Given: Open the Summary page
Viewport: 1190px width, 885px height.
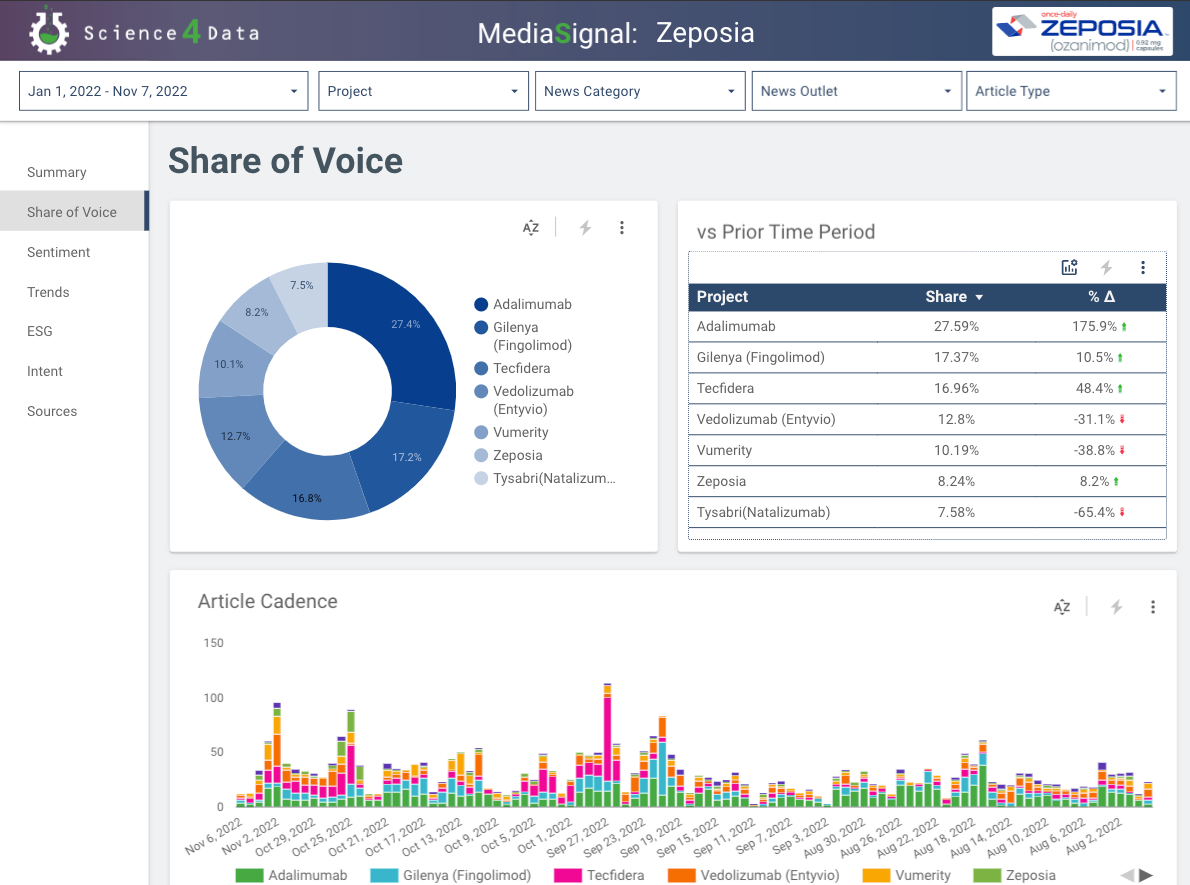Looking at the screenshot, I should coord(57,172).
